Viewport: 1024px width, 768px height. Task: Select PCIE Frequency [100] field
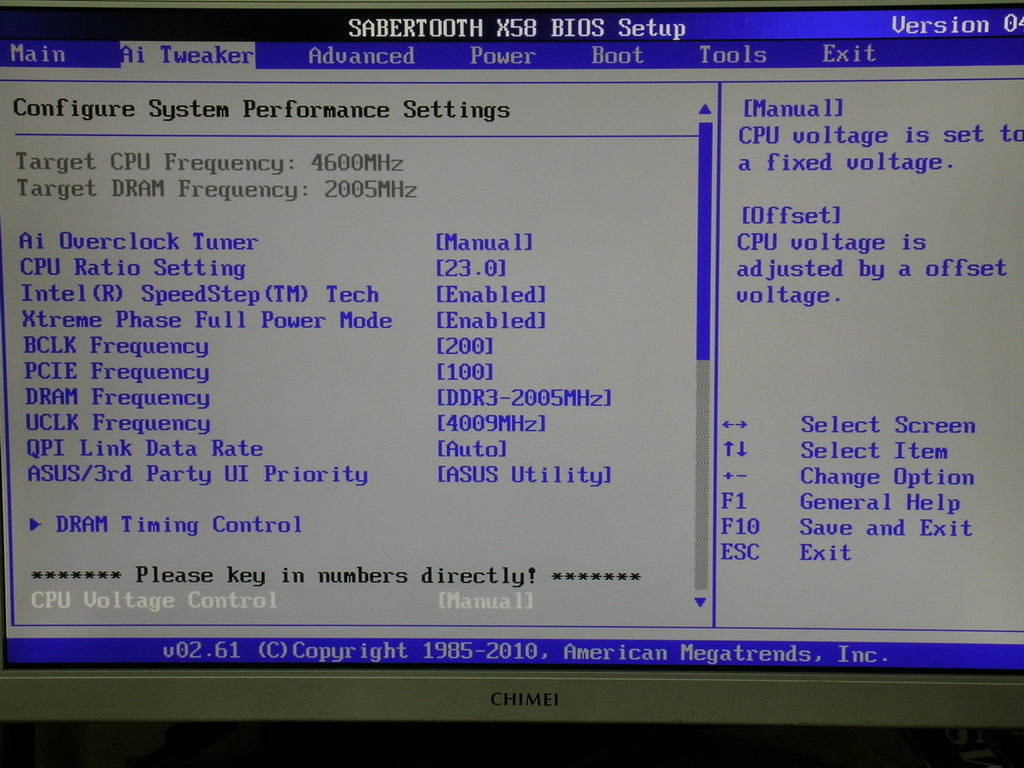click(x=465, y=372)
